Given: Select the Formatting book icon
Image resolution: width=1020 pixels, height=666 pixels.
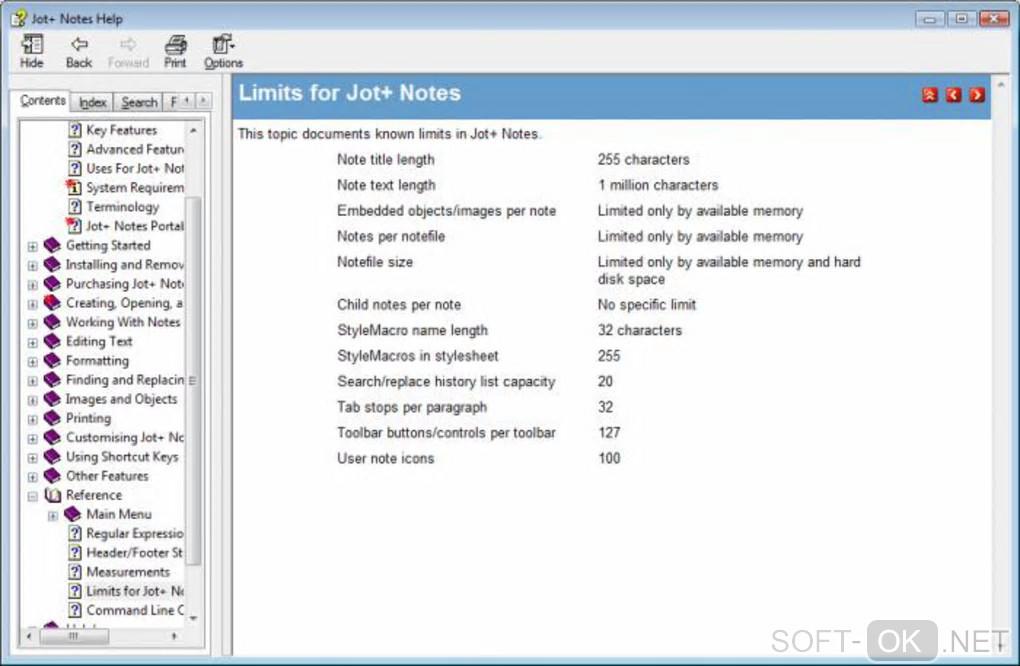Looking at the screenshot, I should [x=52, y=360].
